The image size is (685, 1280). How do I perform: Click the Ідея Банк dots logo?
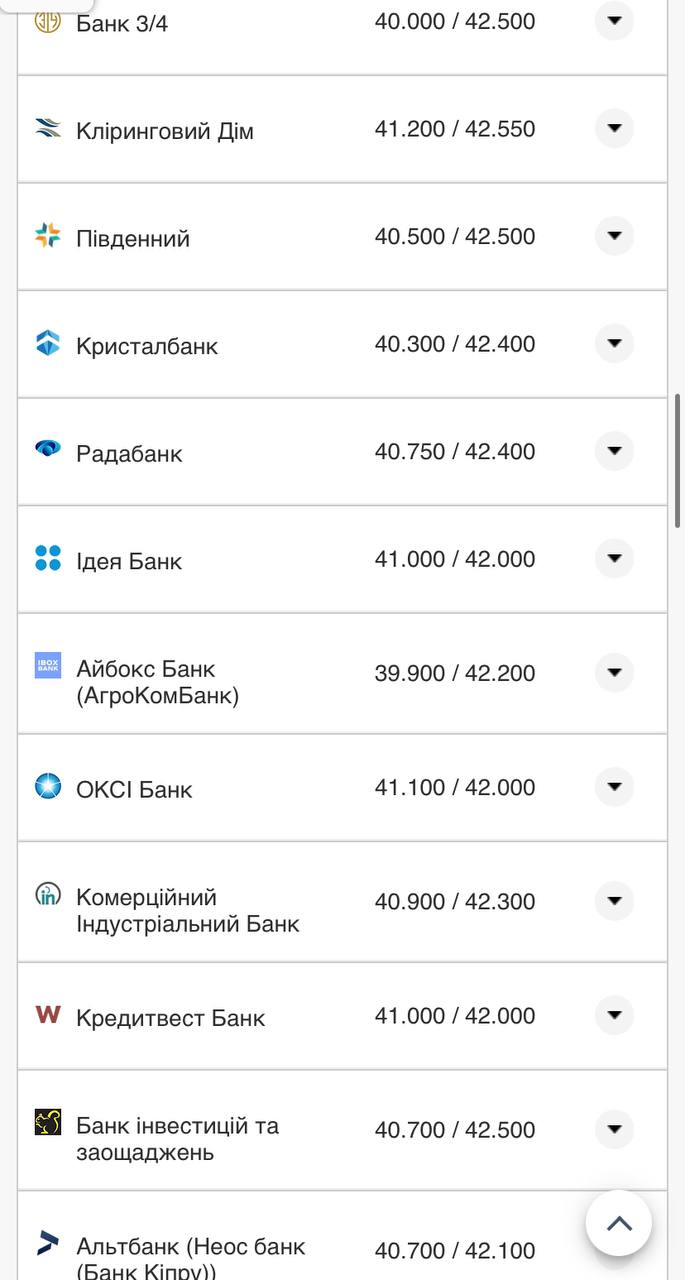pyautogui.click(x=48, y=558)
